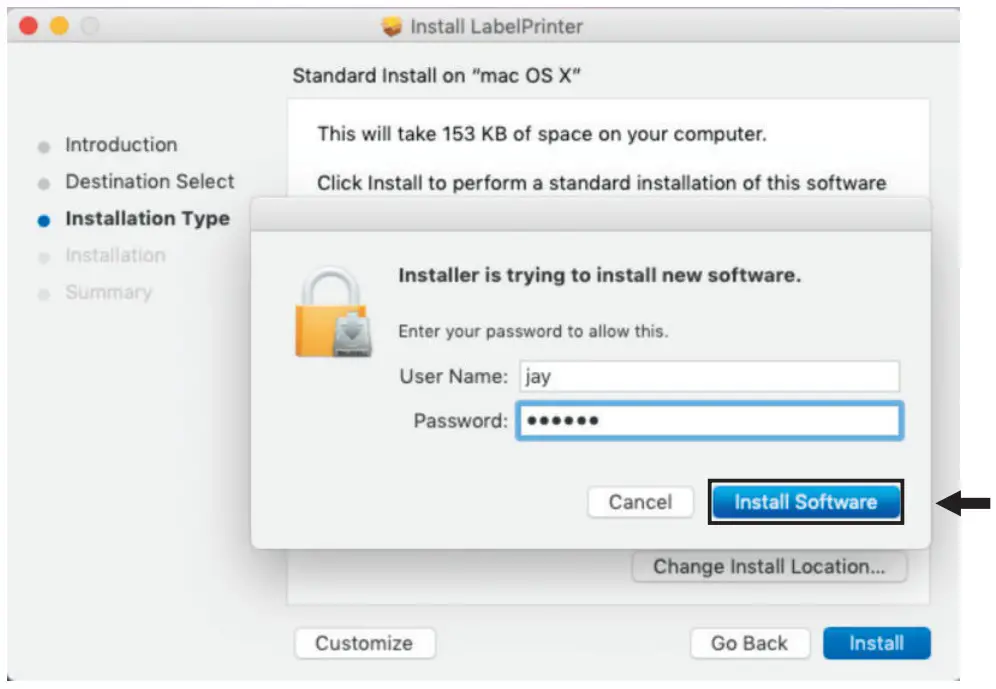Click the Customize button

[364, 644]
